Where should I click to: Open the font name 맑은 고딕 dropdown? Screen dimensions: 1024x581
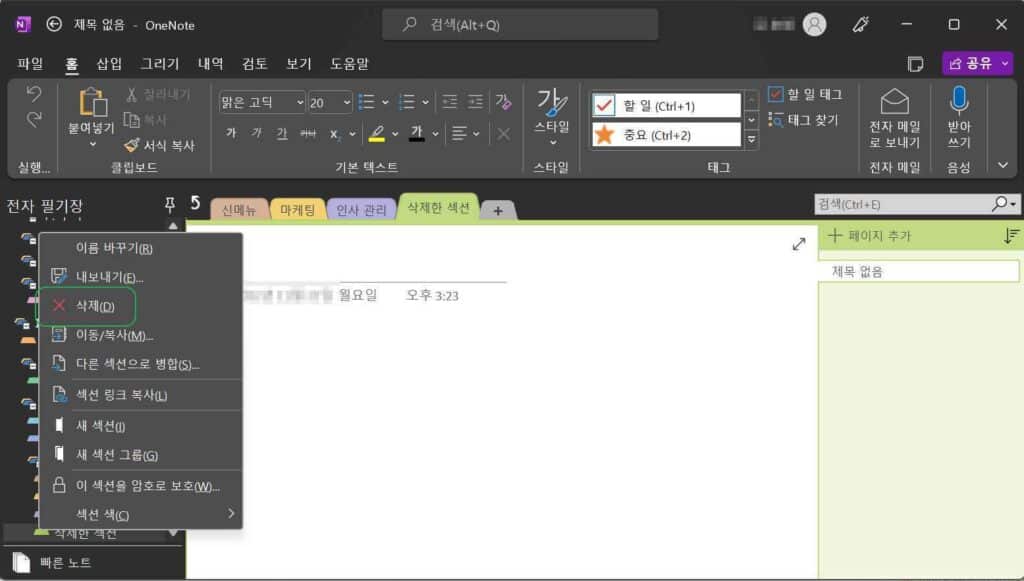click(300, 102)
